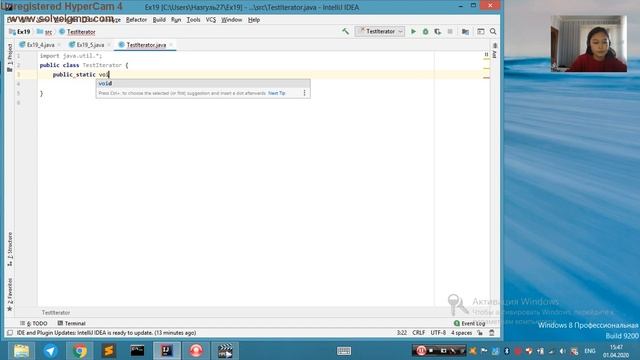Open the Favorites tool window sidebar button
The height and width of the screenshot is (360, 640).
pyautogui.click(x=10, y=294)
